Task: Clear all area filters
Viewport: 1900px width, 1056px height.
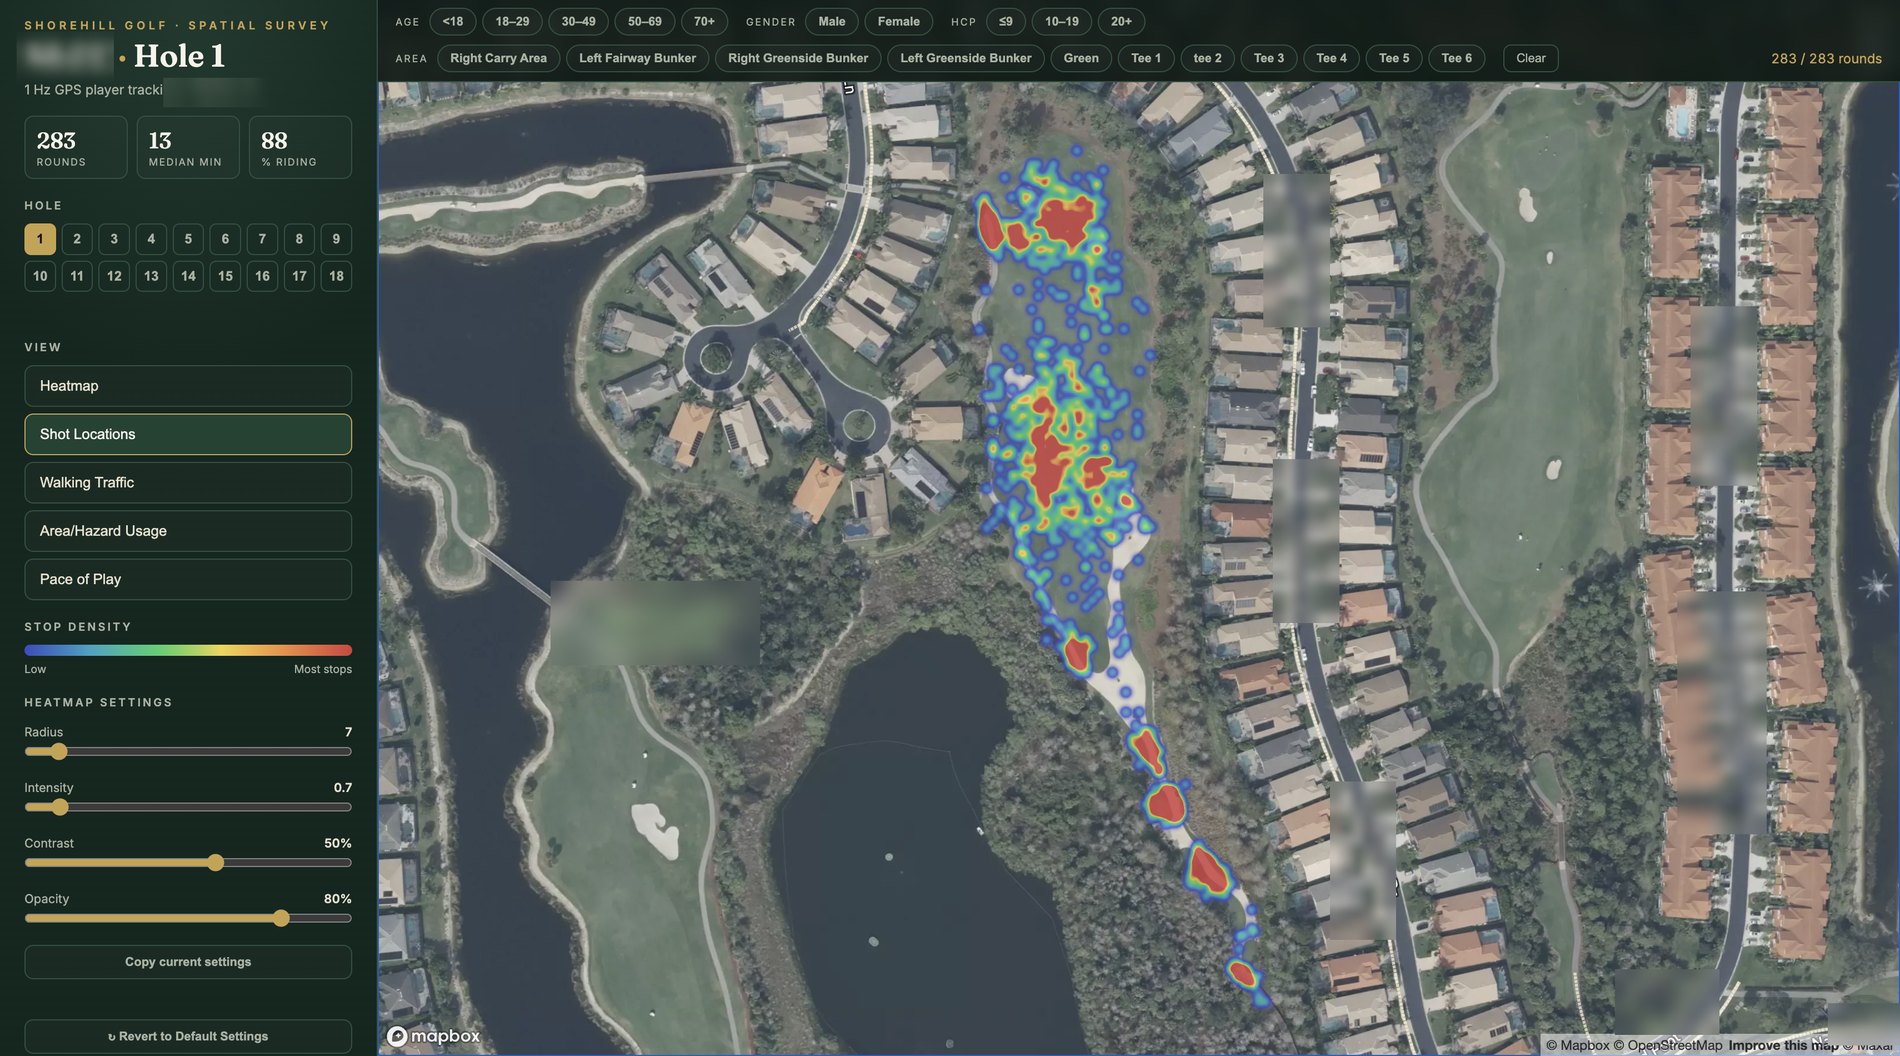Action: (1530, 58)
